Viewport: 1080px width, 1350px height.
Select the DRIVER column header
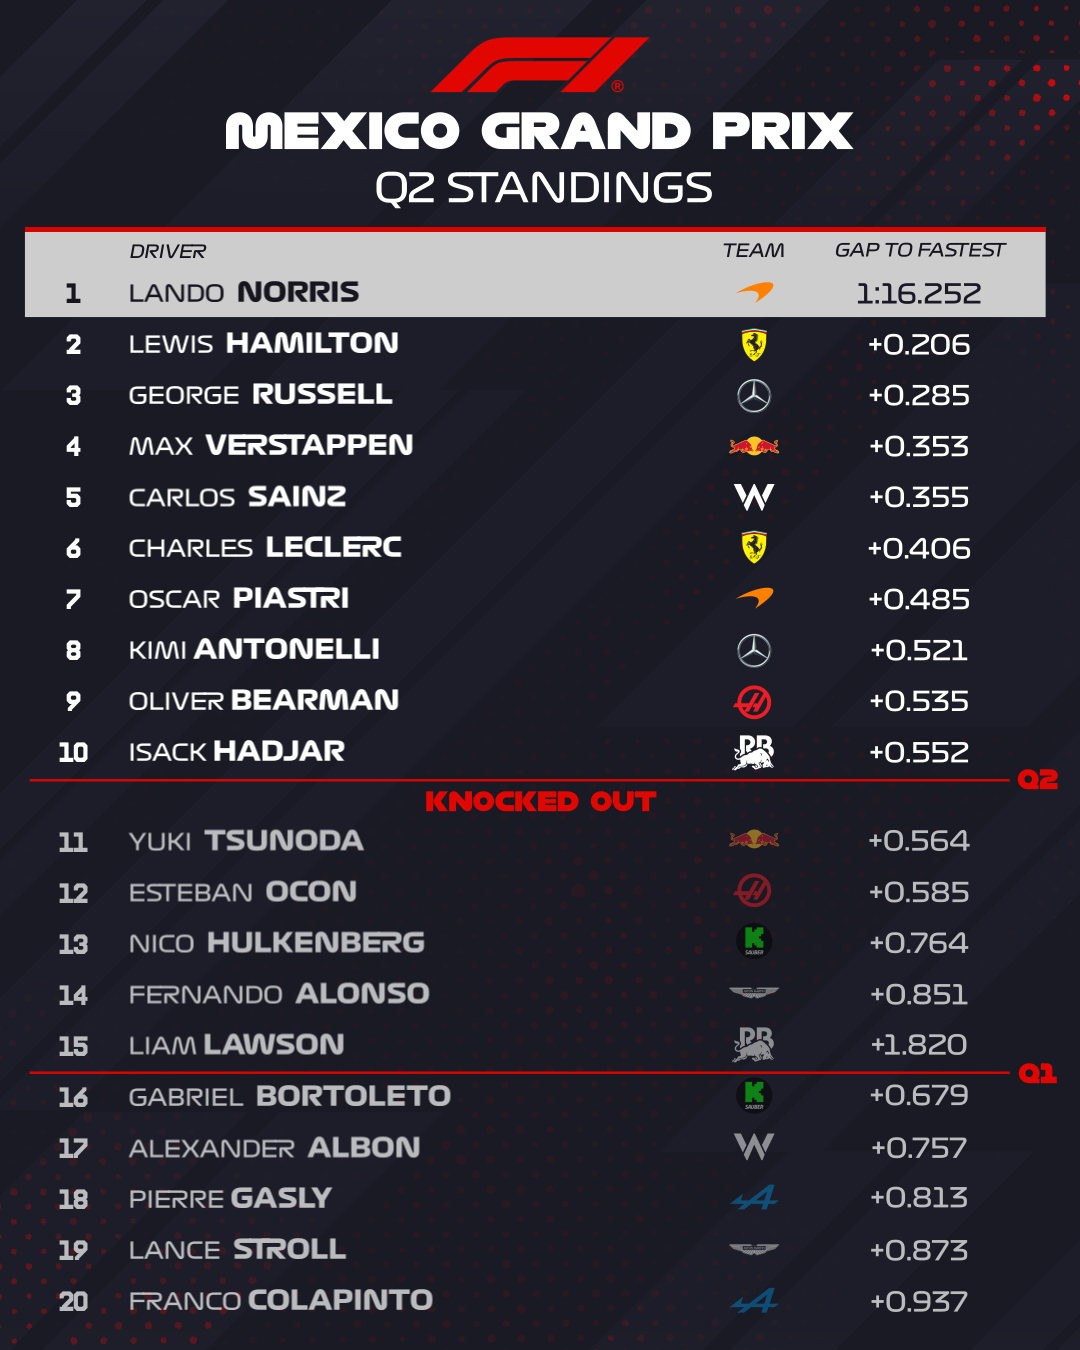click(168, 251)
